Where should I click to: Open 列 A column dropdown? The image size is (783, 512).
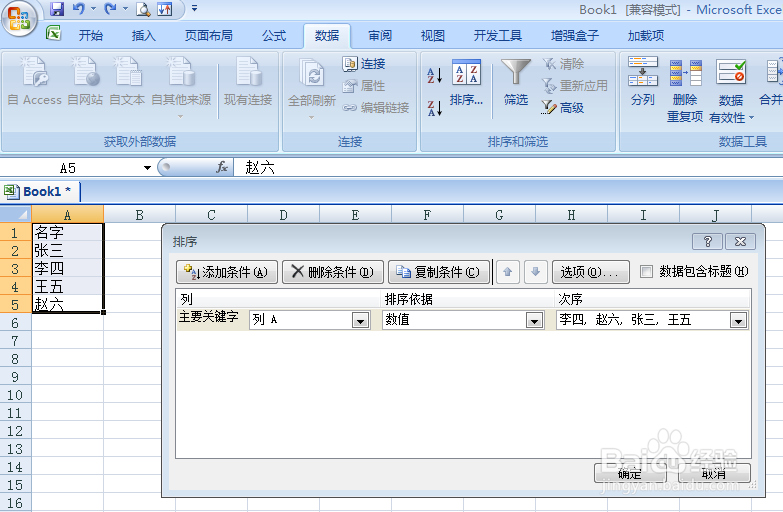[x=360, y=320]
